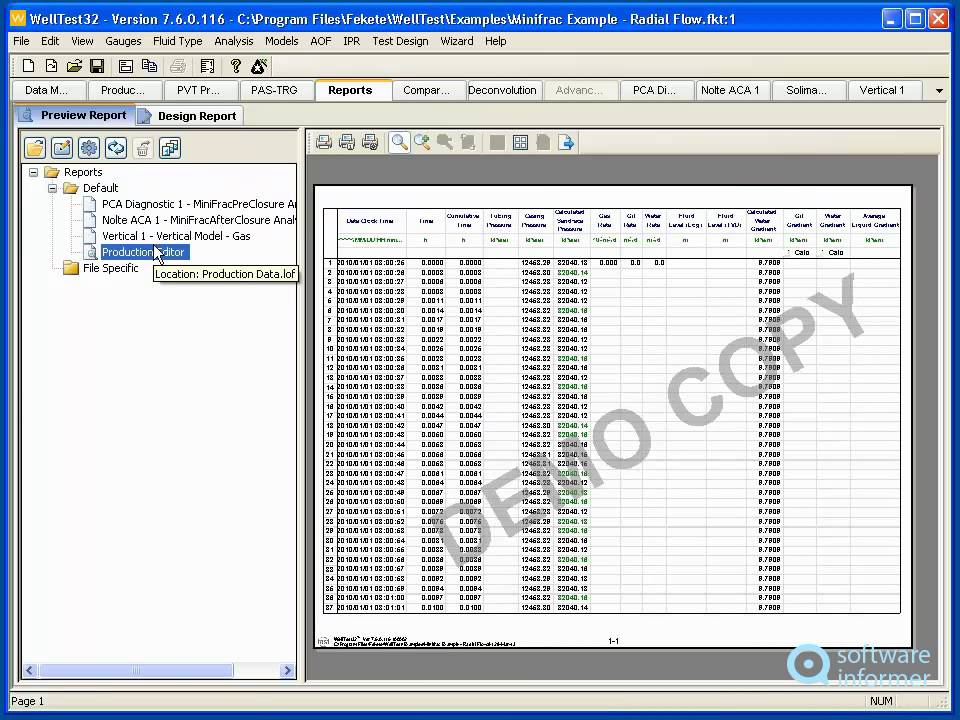Open a file with the open-folder toolbar icon
This screenshot has height=720, width=960.
click(74, 66)
